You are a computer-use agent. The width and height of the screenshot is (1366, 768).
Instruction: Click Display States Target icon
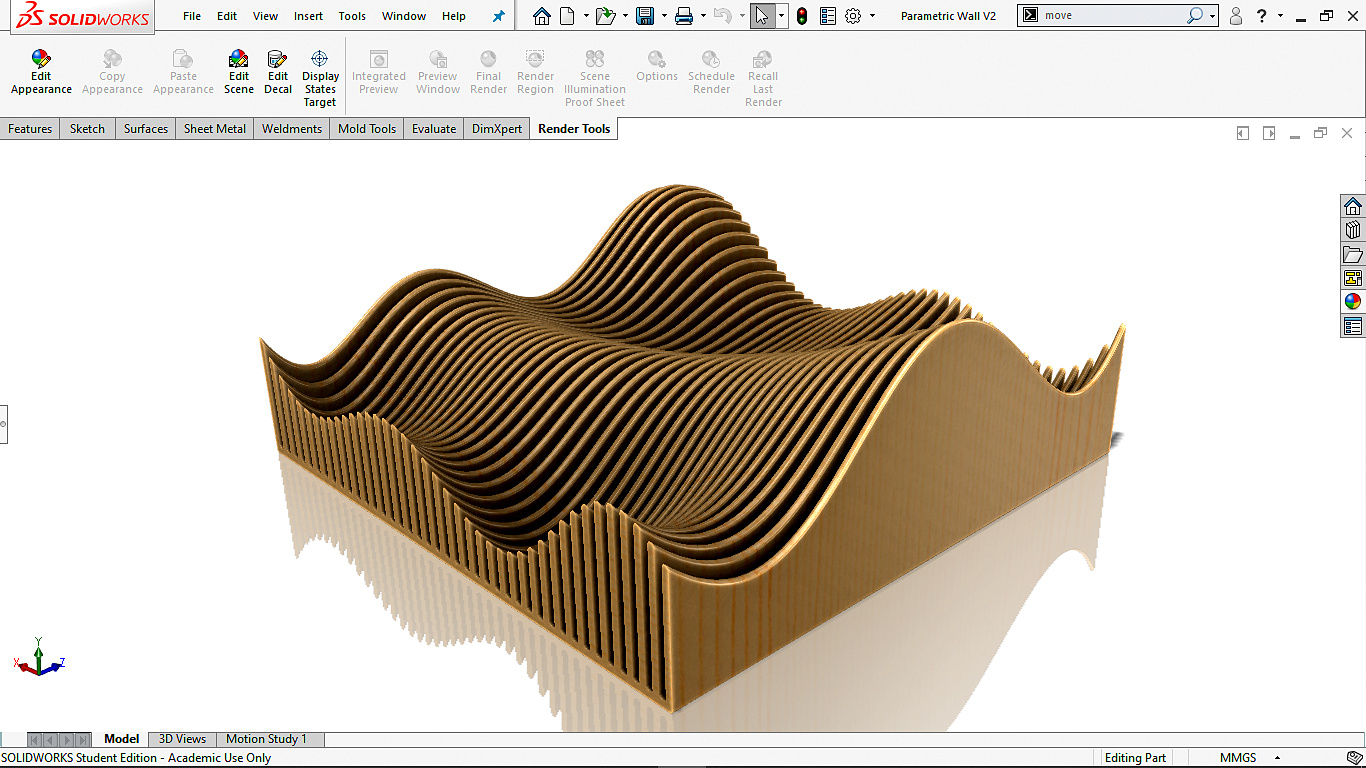(x=320, y=60)
